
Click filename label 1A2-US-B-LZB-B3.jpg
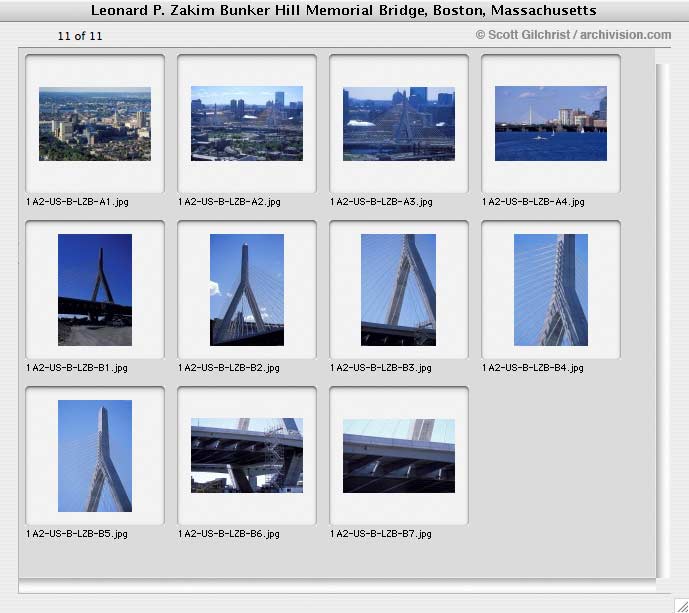[381, 368]
